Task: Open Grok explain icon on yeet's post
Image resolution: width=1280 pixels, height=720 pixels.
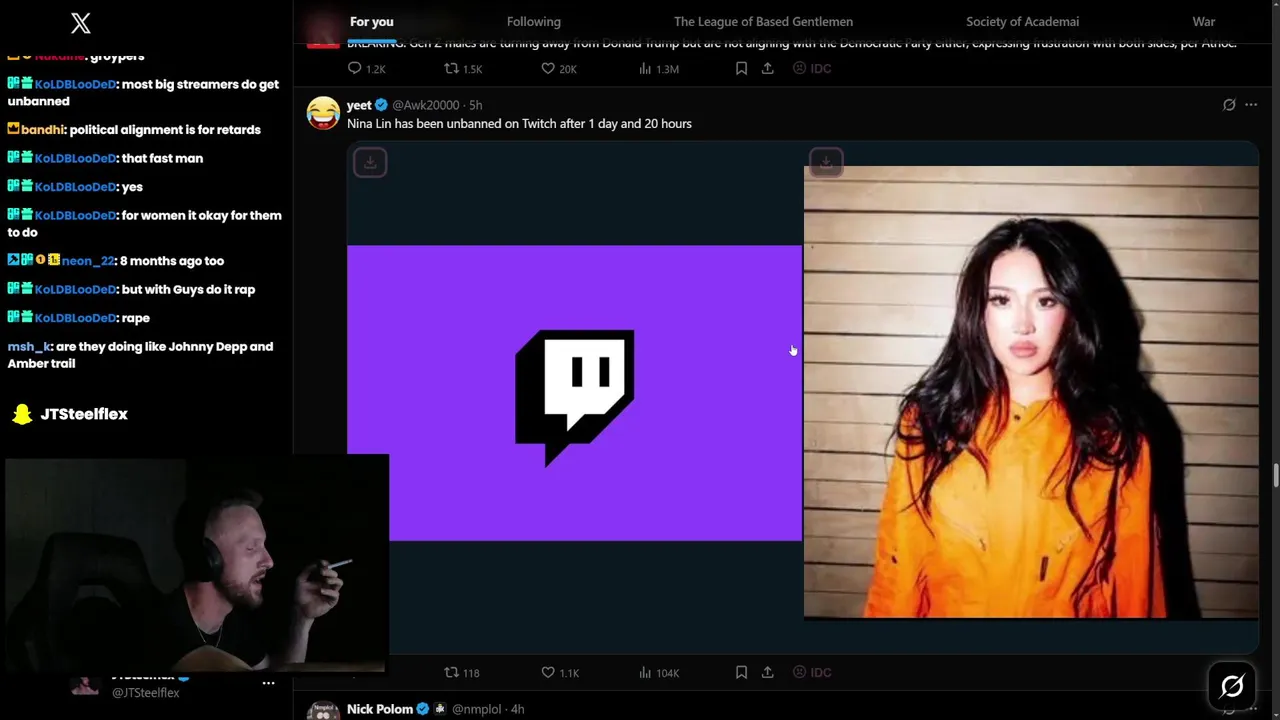Action: tap(1229, 105)
